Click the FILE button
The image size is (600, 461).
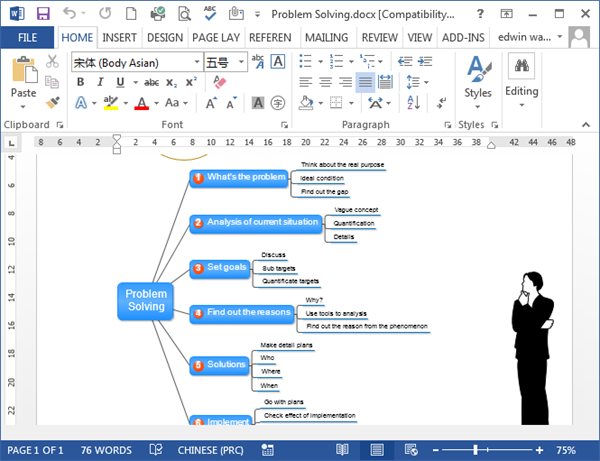[x=27, y=37]
